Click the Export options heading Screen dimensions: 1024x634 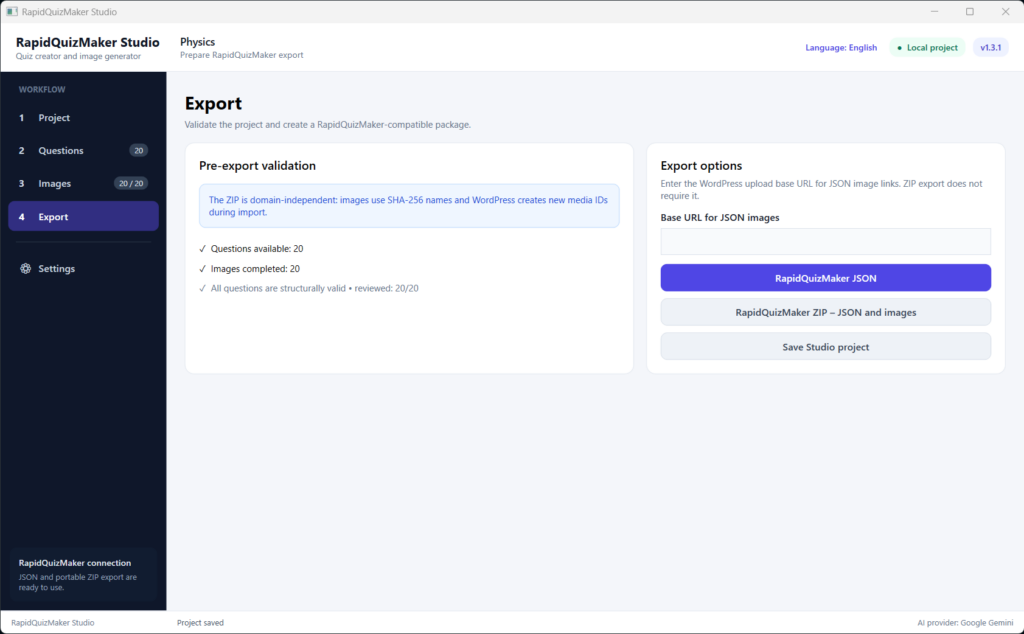pyautogui.click(x=701, y=166)
